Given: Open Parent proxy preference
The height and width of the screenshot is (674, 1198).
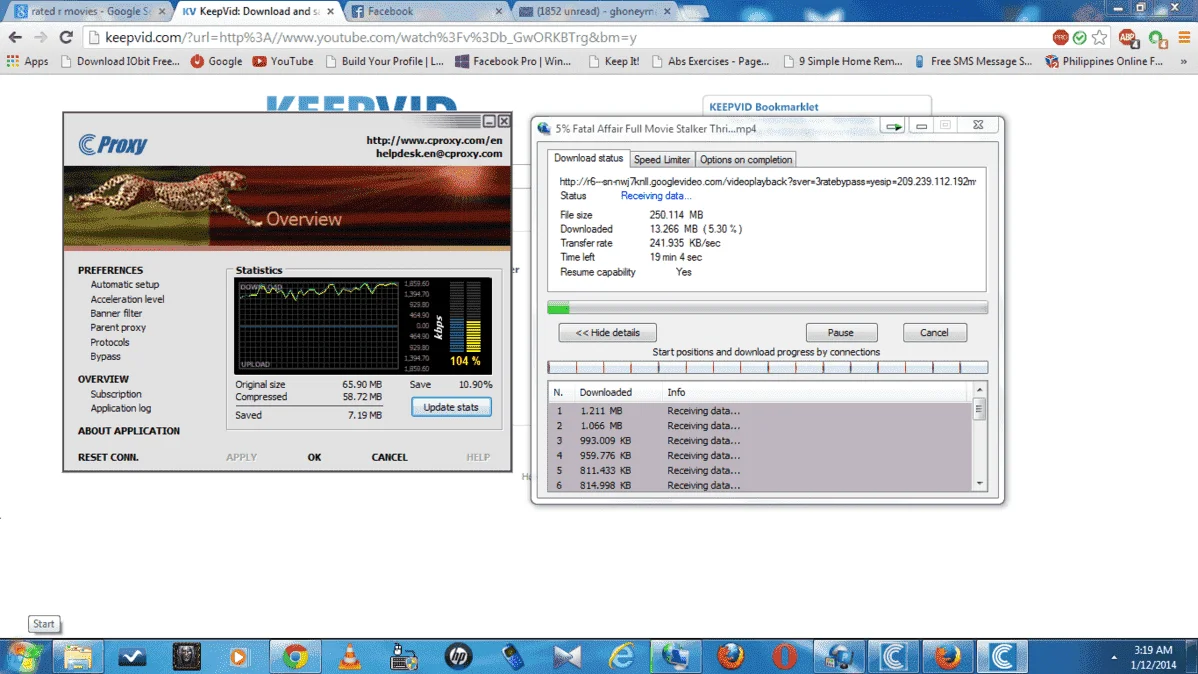Looking at the screenshot, I should [x=118, y=328].
